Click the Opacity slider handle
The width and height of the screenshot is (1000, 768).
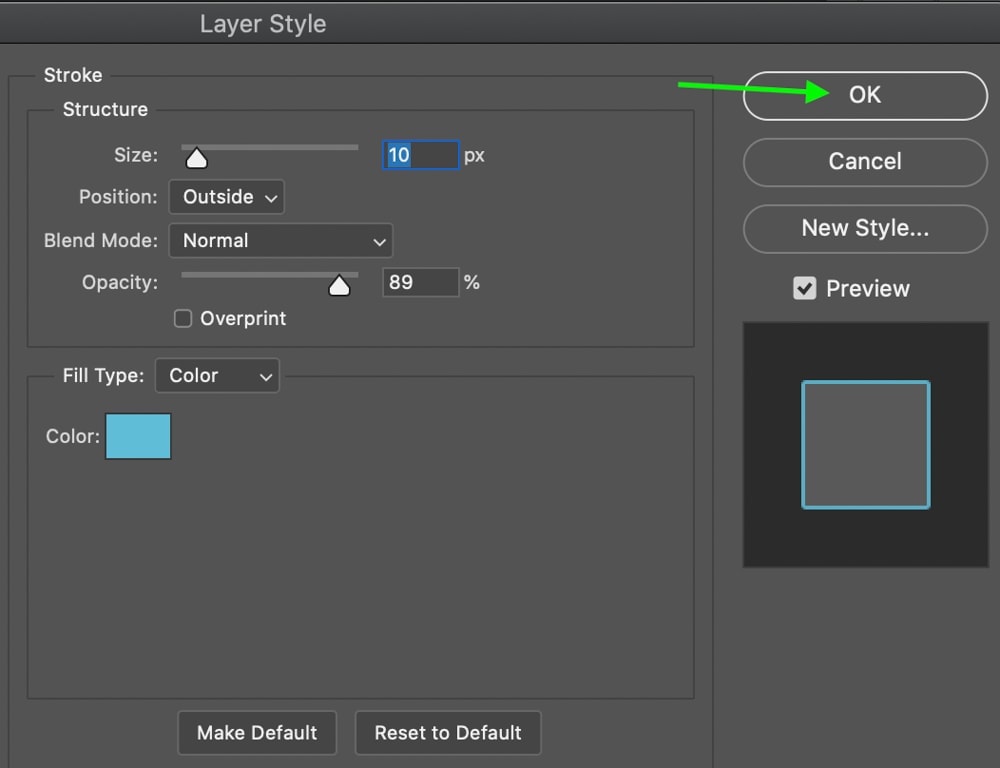pyautogui.click(x=339, y=285)
